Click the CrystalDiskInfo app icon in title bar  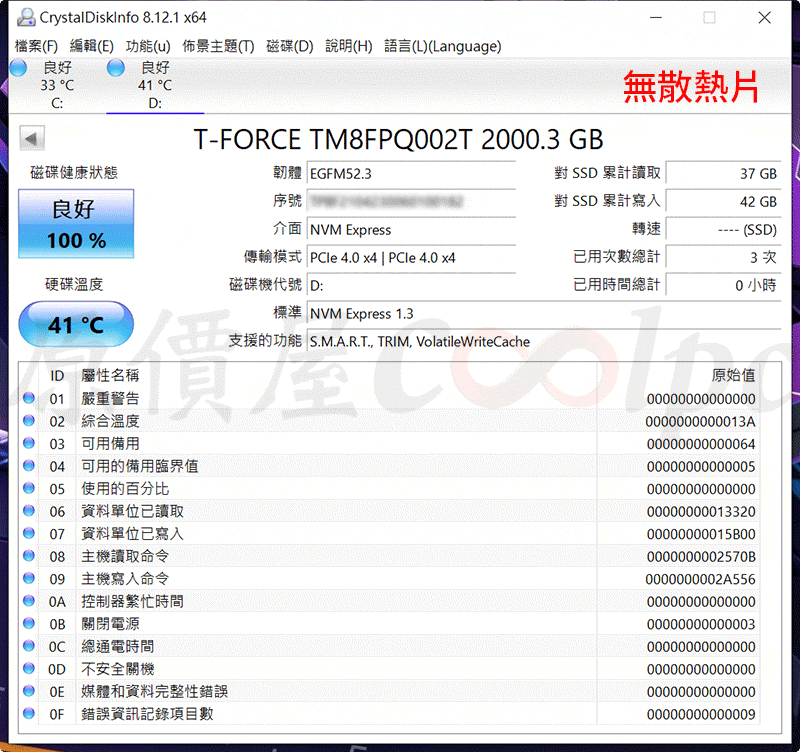pos(26,17)
